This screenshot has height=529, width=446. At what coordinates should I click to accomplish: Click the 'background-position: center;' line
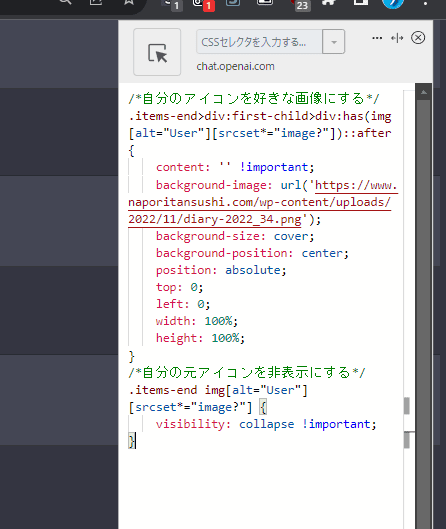coord(252,253)
